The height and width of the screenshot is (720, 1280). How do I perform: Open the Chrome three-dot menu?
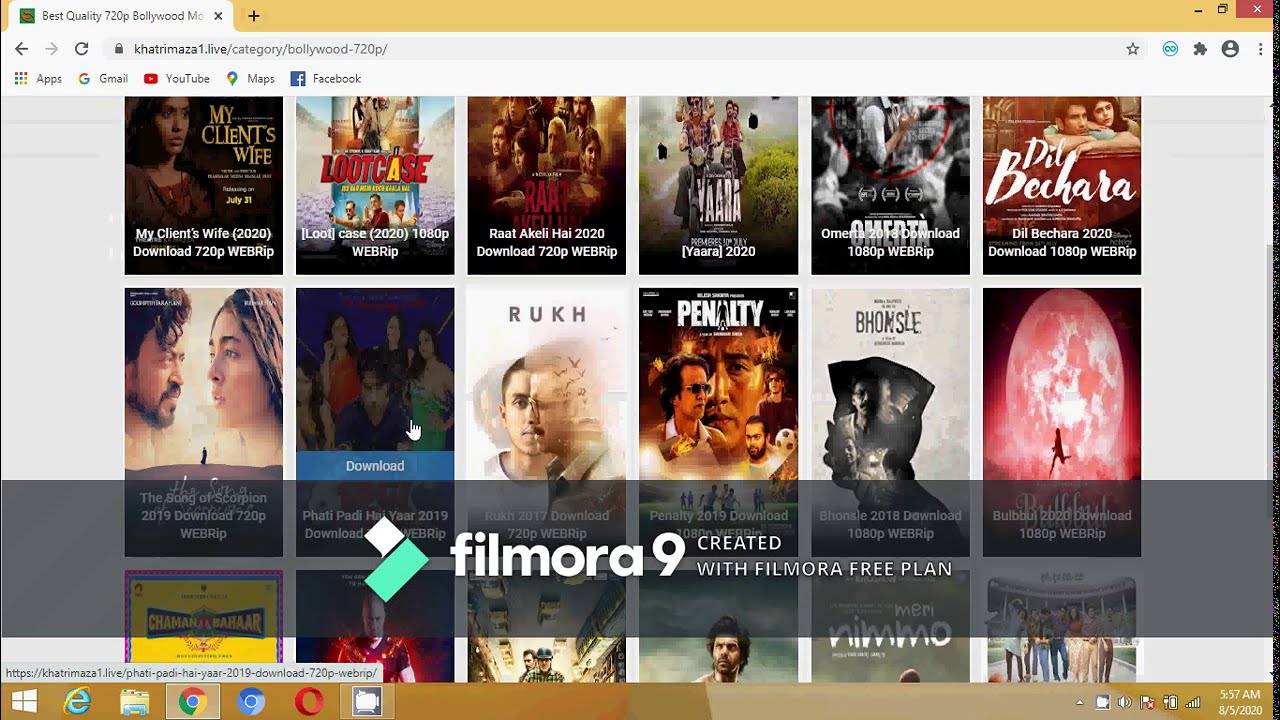1262,49
